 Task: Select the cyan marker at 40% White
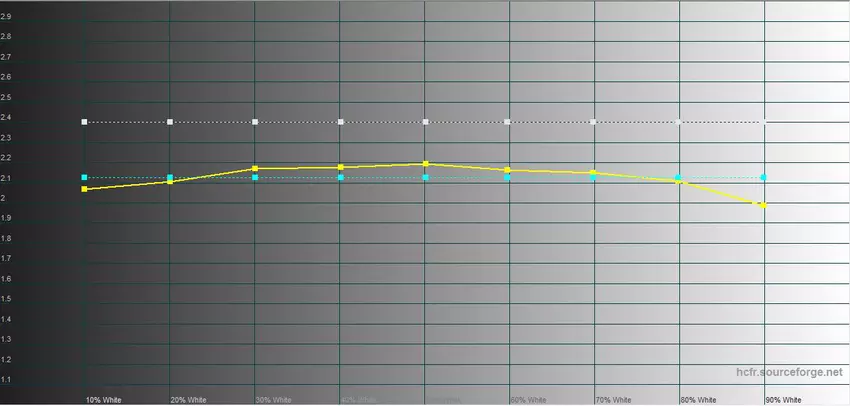tap(341, 178)
